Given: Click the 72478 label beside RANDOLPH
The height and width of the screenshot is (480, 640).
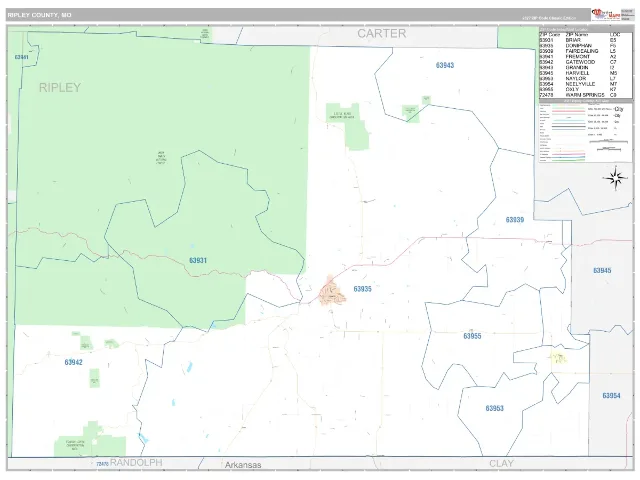Looking at the screenshot, I should (x=102, y=464).
